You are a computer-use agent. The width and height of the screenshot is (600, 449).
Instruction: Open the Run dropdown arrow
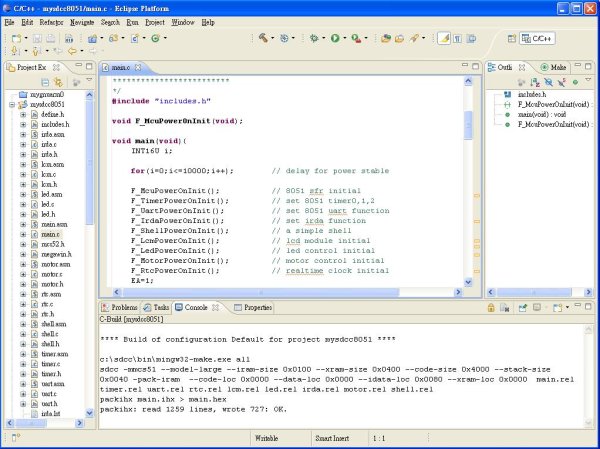pos(345,38)
